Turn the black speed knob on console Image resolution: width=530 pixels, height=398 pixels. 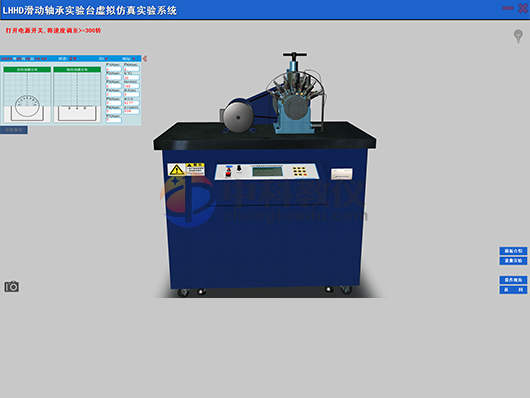[239, 168]
